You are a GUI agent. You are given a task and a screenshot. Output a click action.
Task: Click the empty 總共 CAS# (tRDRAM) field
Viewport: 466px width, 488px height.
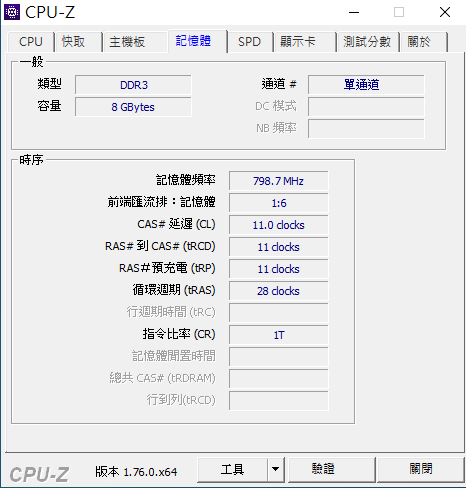click(279, 379)
